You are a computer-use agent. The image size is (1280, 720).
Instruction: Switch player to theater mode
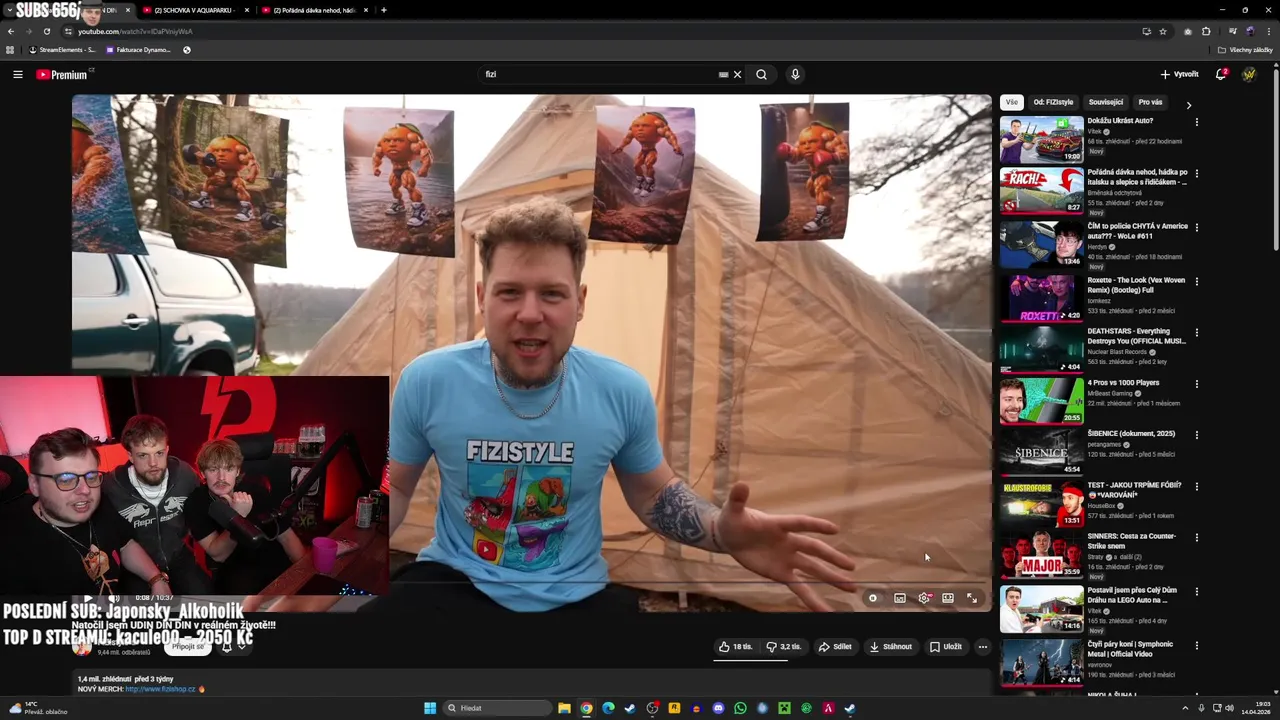click(948, 598)
